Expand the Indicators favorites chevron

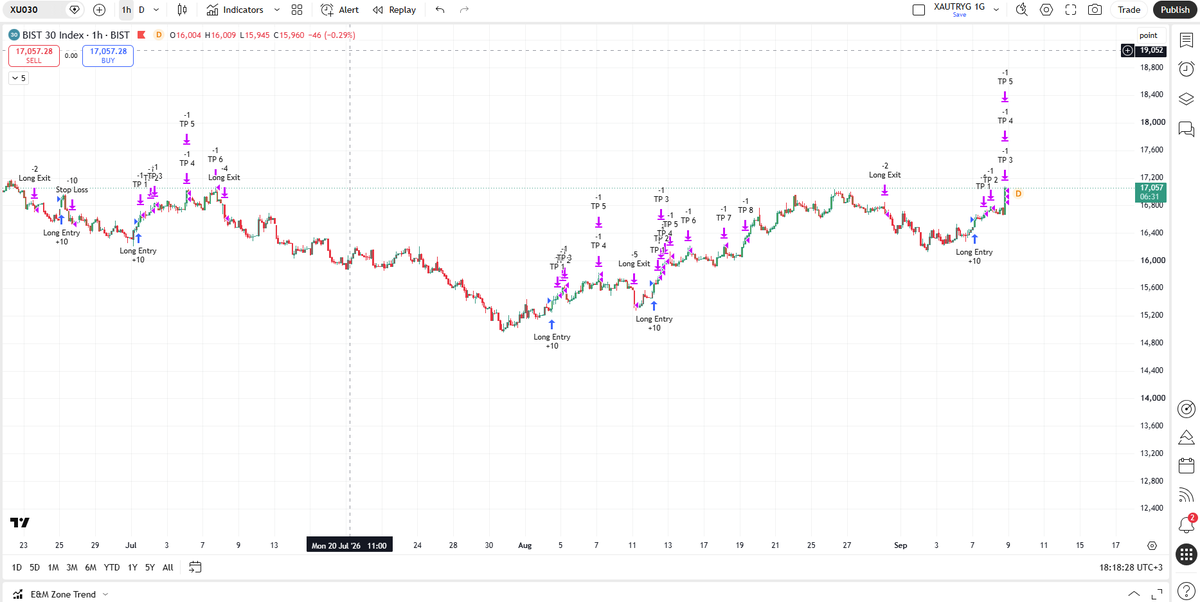(277, 10)
